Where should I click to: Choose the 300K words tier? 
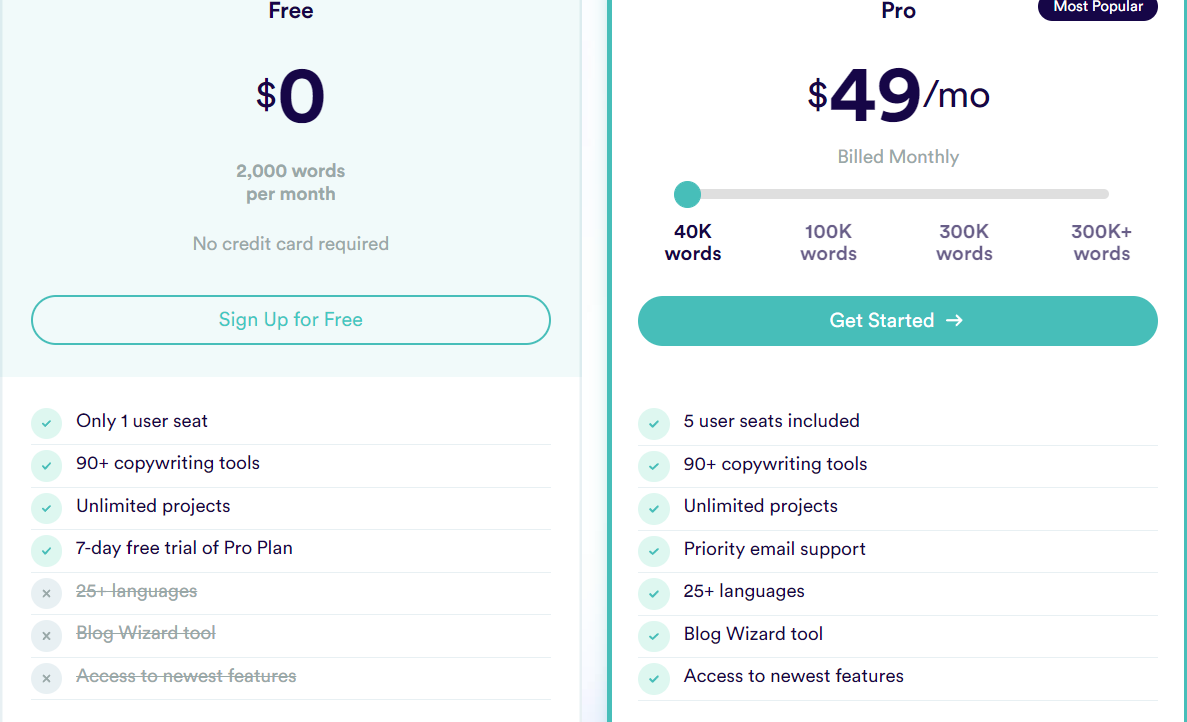coord(964,243)
